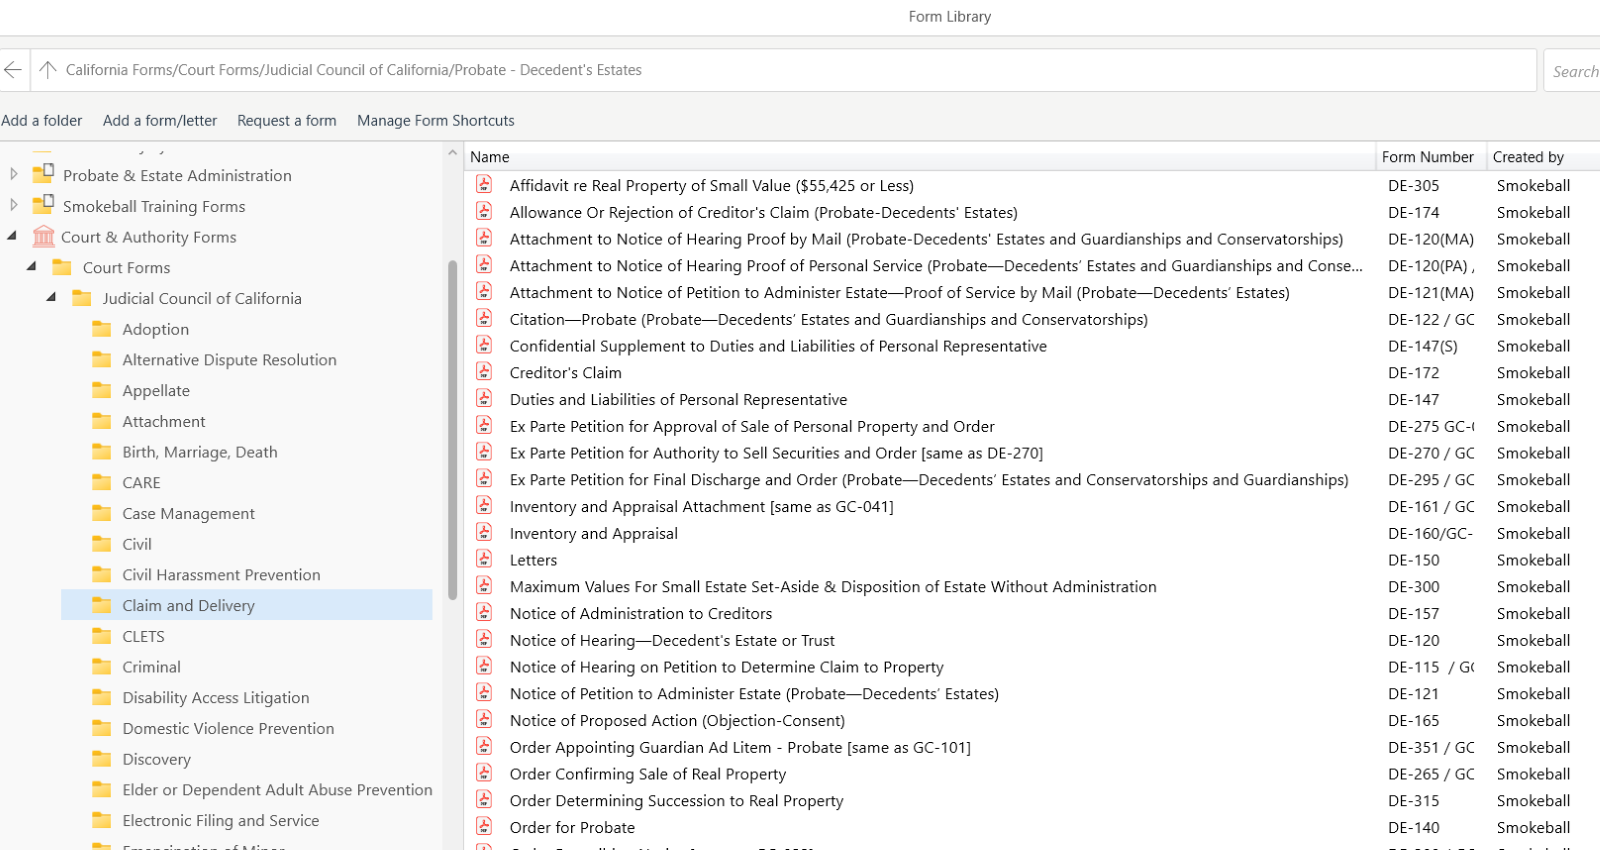Select Notice of Hearing on Petition to Determine Claim

(727, 667)
